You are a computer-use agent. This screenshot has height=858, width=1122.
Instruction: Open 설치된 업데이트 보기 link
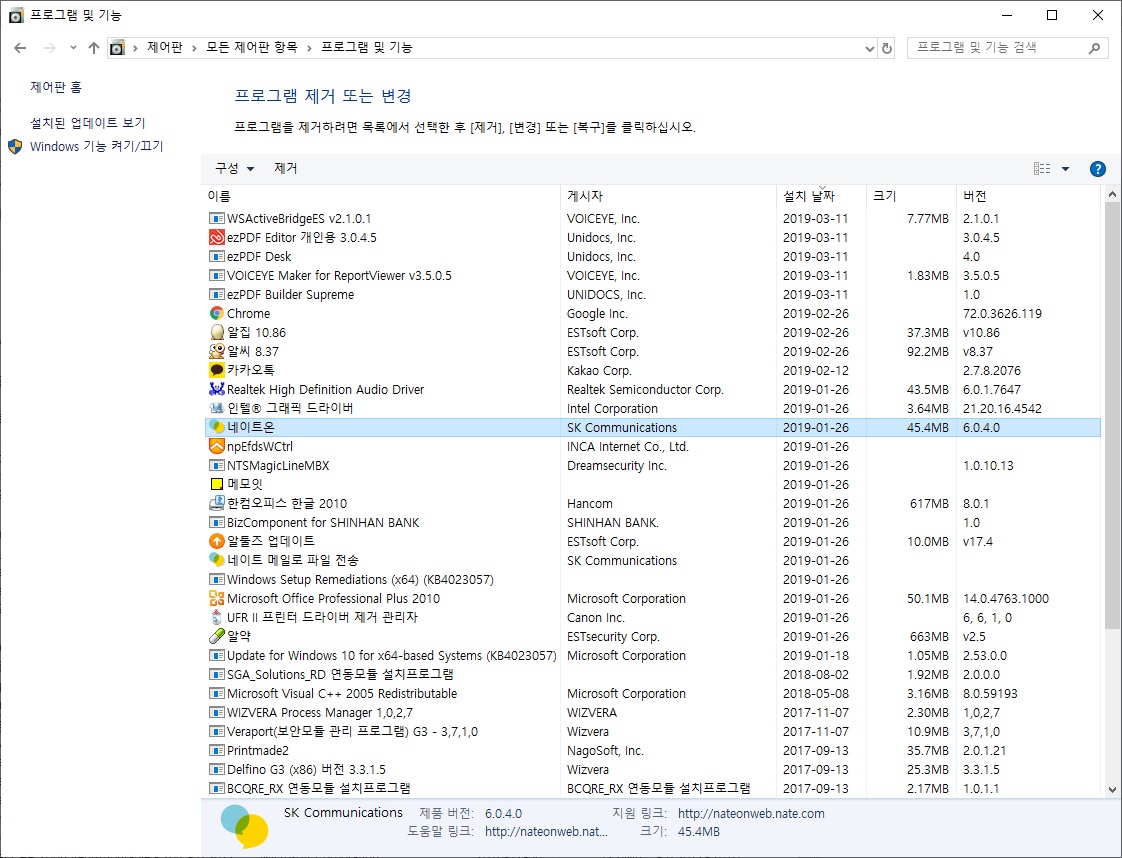(x=87, y=123)
